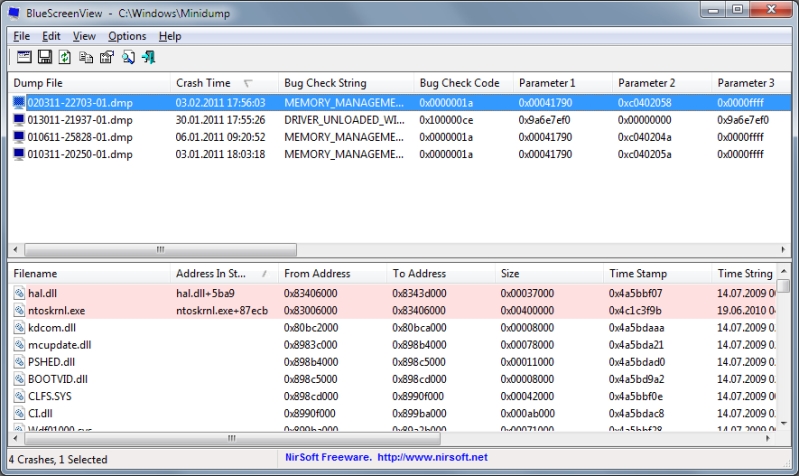This screenshot has width=799, height=476.
Task: Click the icon beside 010611-25828-01.dmp
Action: (x=19, y=138)
